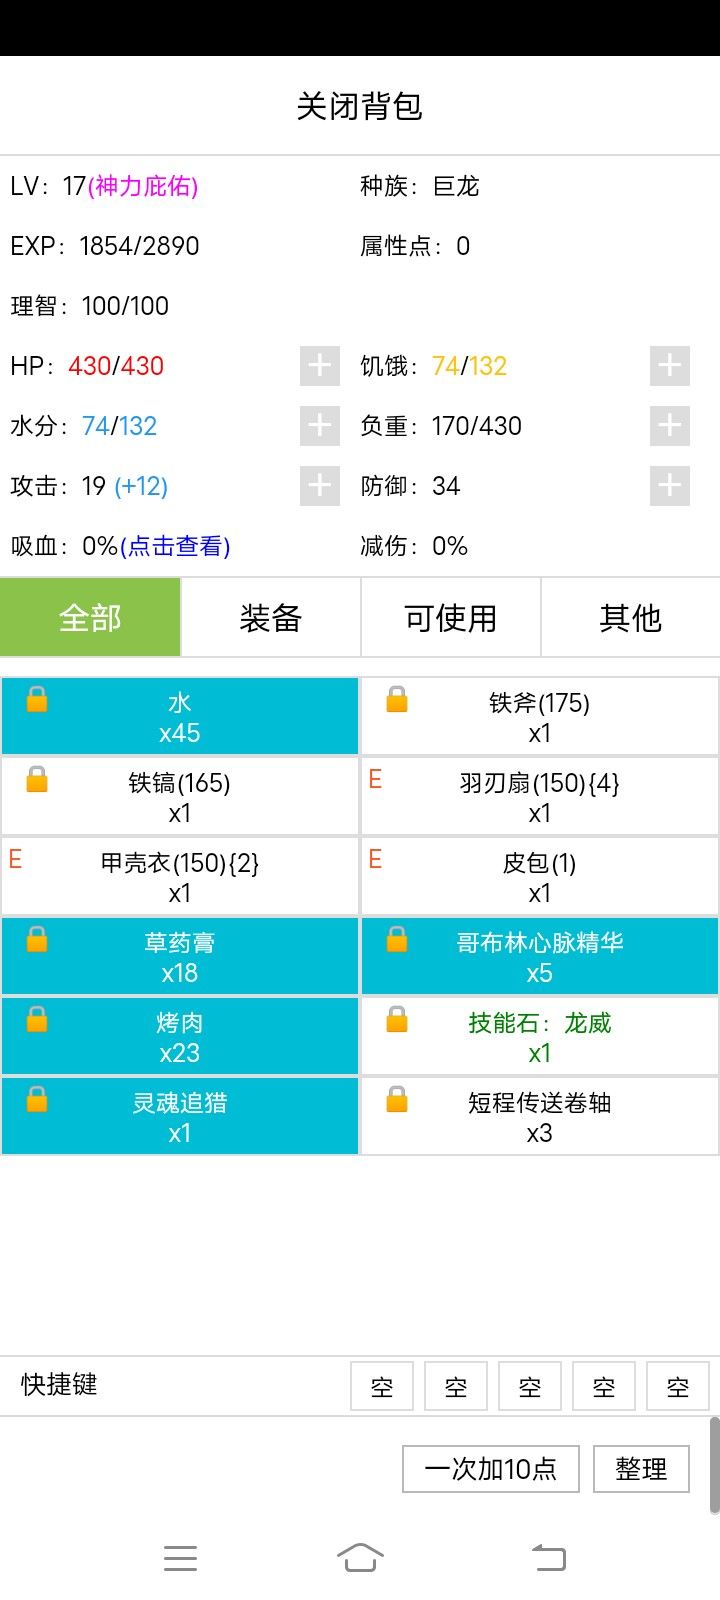720x1600 pixels.
Task: Switch to the 装备 tab
Action: pyautogui.click(x=270, y=618)
